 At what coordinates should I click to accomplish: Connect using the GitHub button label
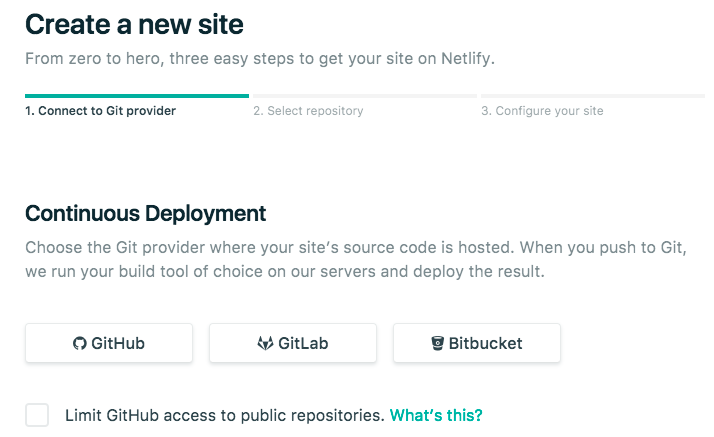coord(118,343)
